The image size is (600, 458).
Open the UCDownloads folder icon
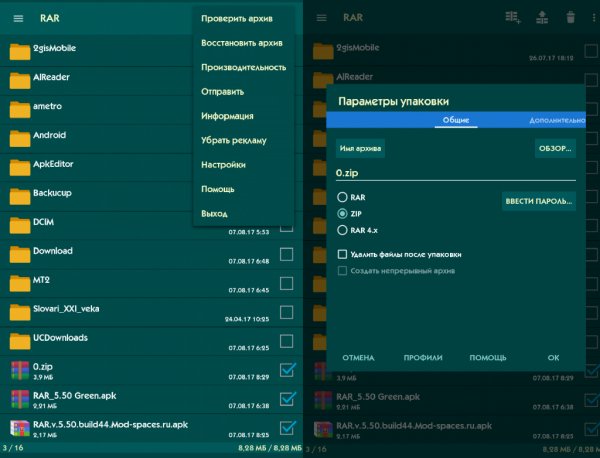[20, 341]
